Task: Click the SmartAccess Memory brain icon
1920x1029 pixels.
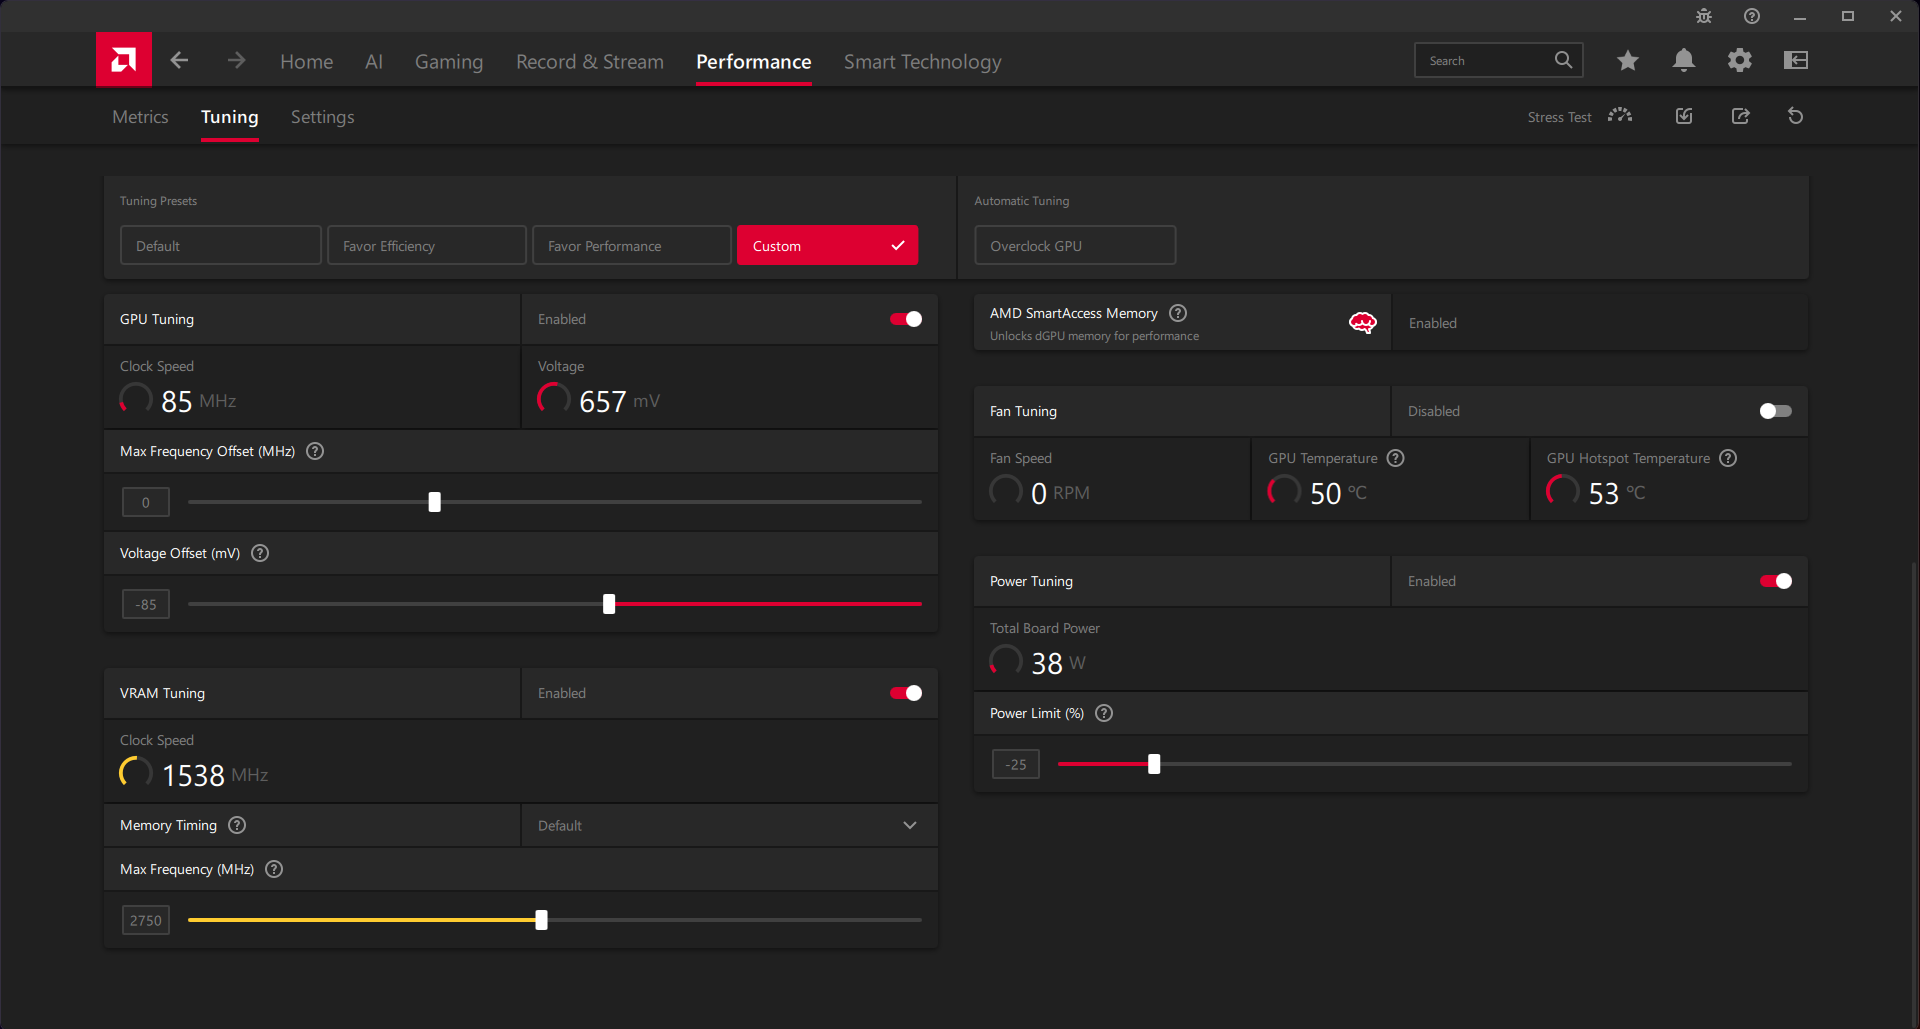Action: click(x=1363, y=322)
